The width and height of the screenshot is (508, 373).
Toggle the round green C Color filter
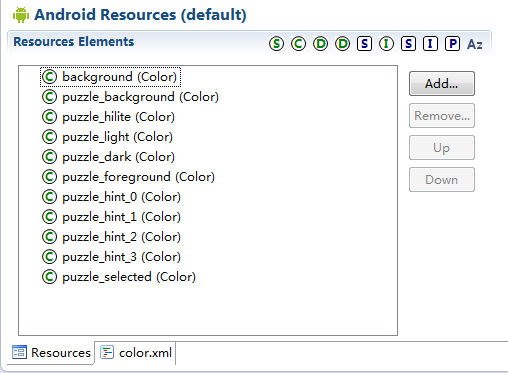click(x=298, y=44)
